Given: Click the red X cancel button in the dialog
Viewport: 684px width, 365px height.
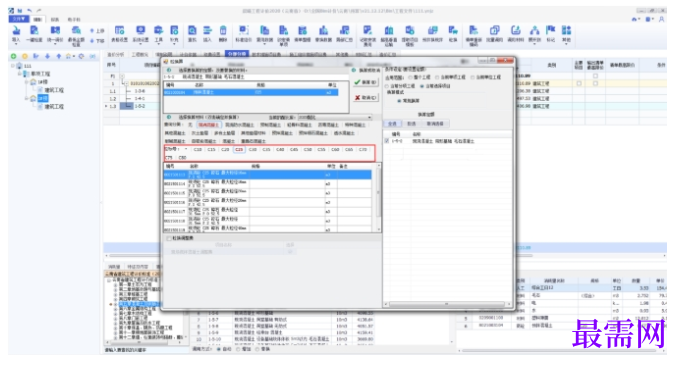Looking at the screenshot, I should tap(365, 98).
